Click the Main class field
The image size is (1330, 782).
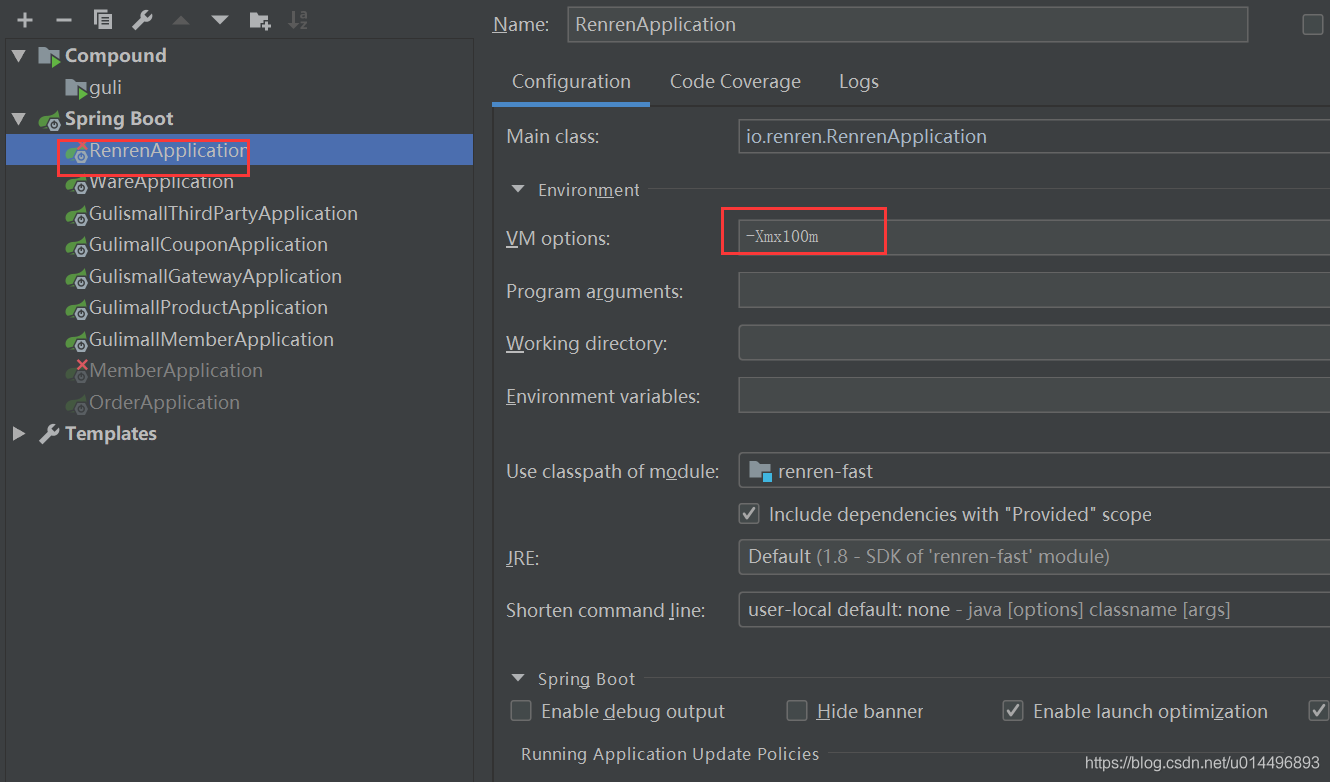(1034, 136)
